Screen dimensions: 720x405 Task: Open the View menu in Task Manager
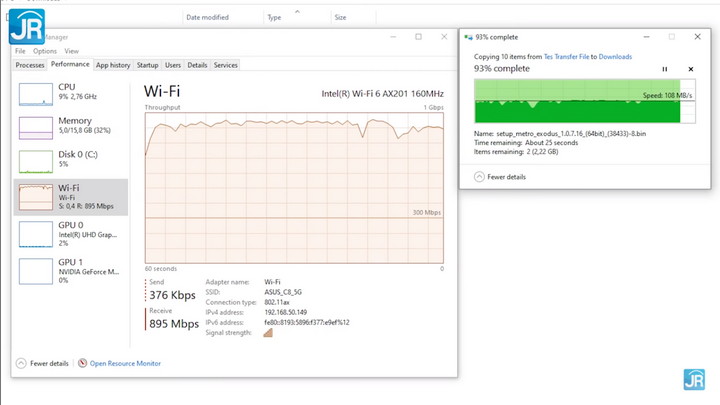click(71, 51)
